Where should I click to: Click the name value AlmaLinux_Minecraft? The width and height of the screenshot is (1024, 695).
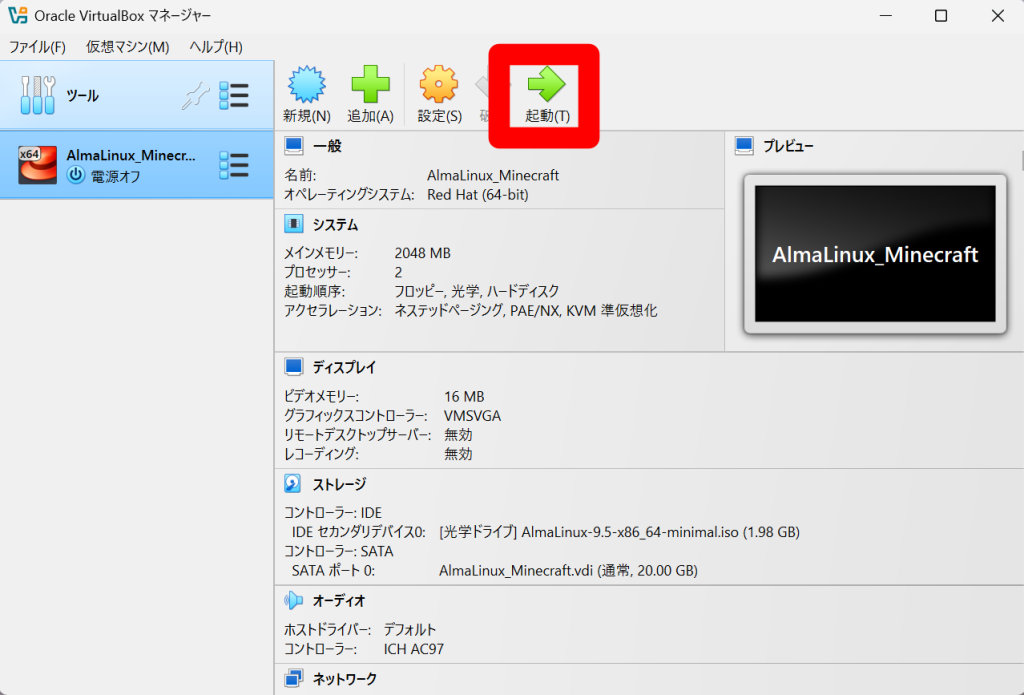click(x=493, y=175)
